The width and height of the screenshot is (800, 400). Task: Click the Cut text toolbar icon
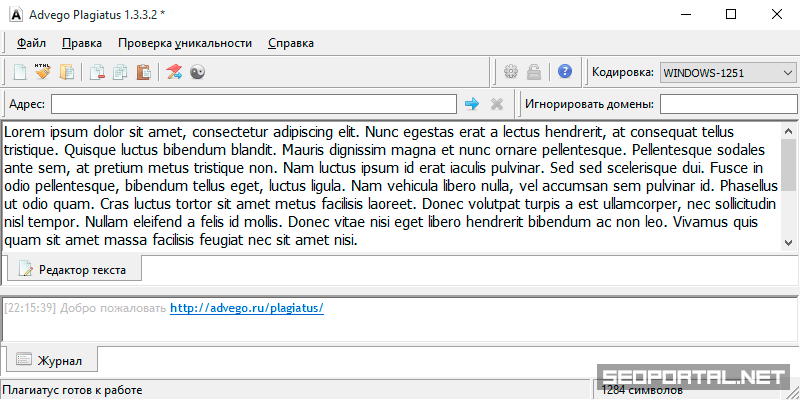tap(97, 72)
